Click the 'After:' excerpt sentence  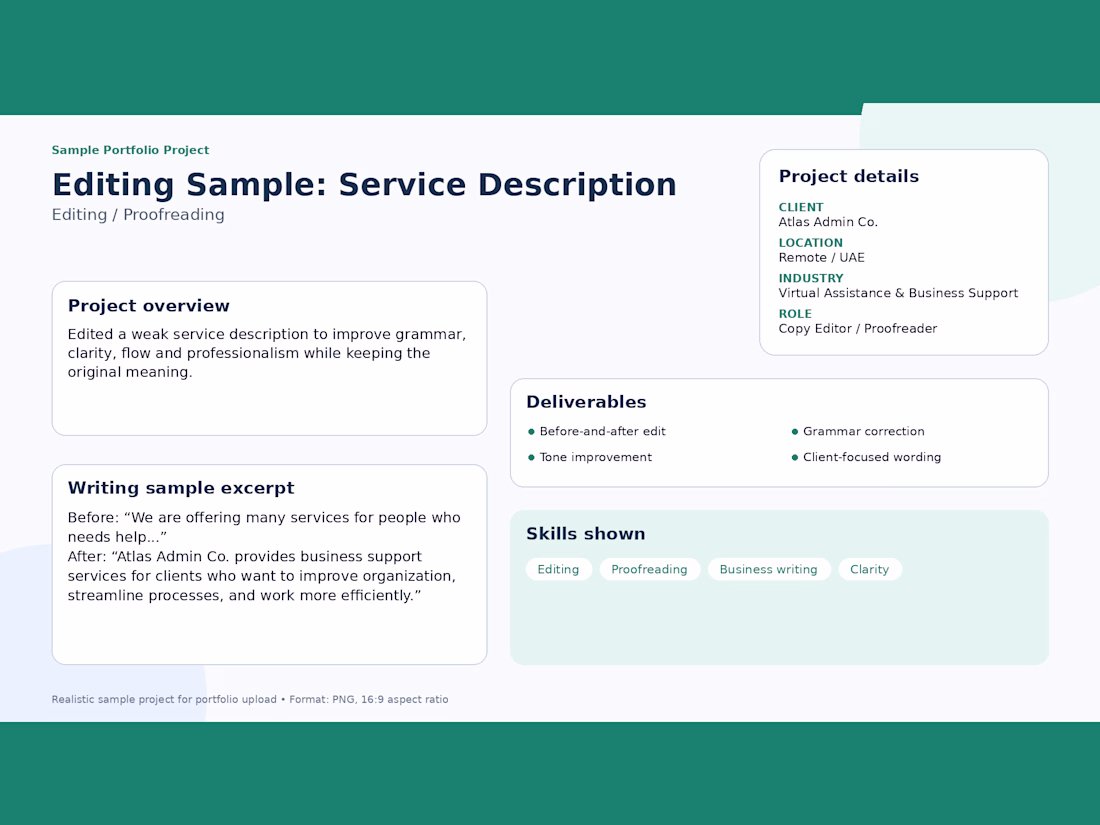262,576
